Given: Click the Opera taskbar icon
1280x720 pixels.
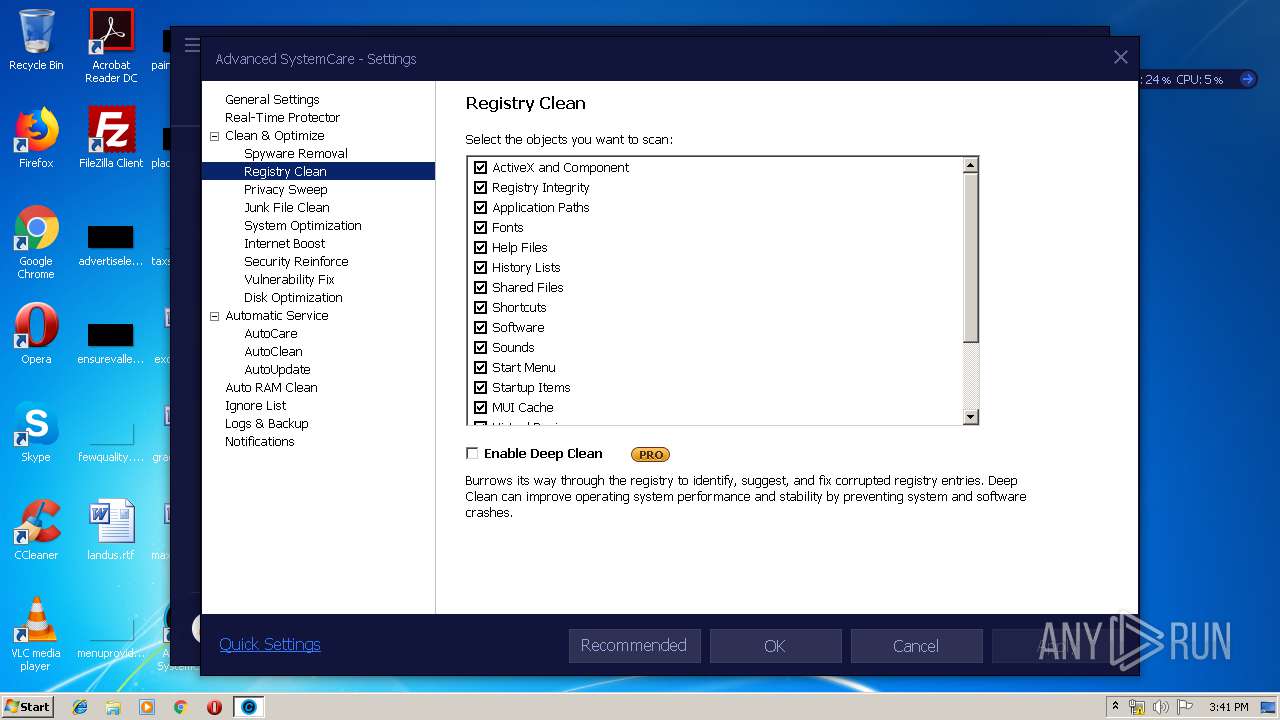Looking at the screenshot, I should [x=214, y=707].
